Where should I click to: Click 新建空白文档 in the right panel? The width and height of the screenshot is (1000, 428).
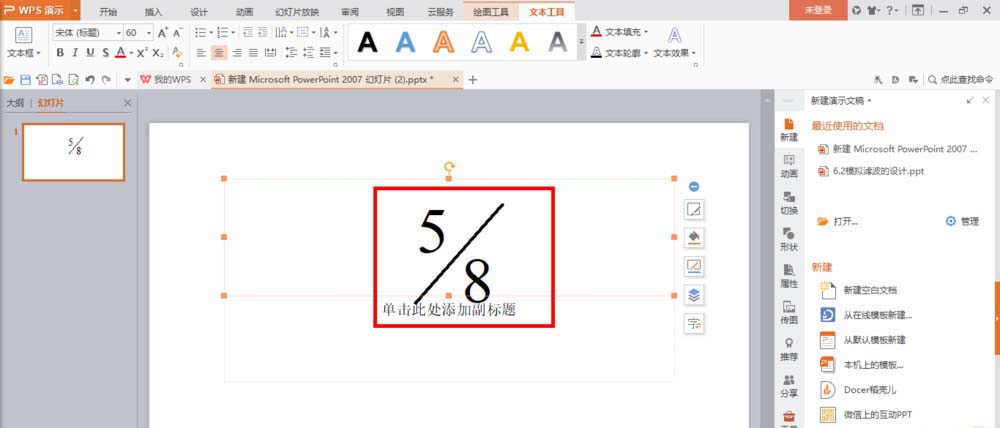click(x=870, y=290)
